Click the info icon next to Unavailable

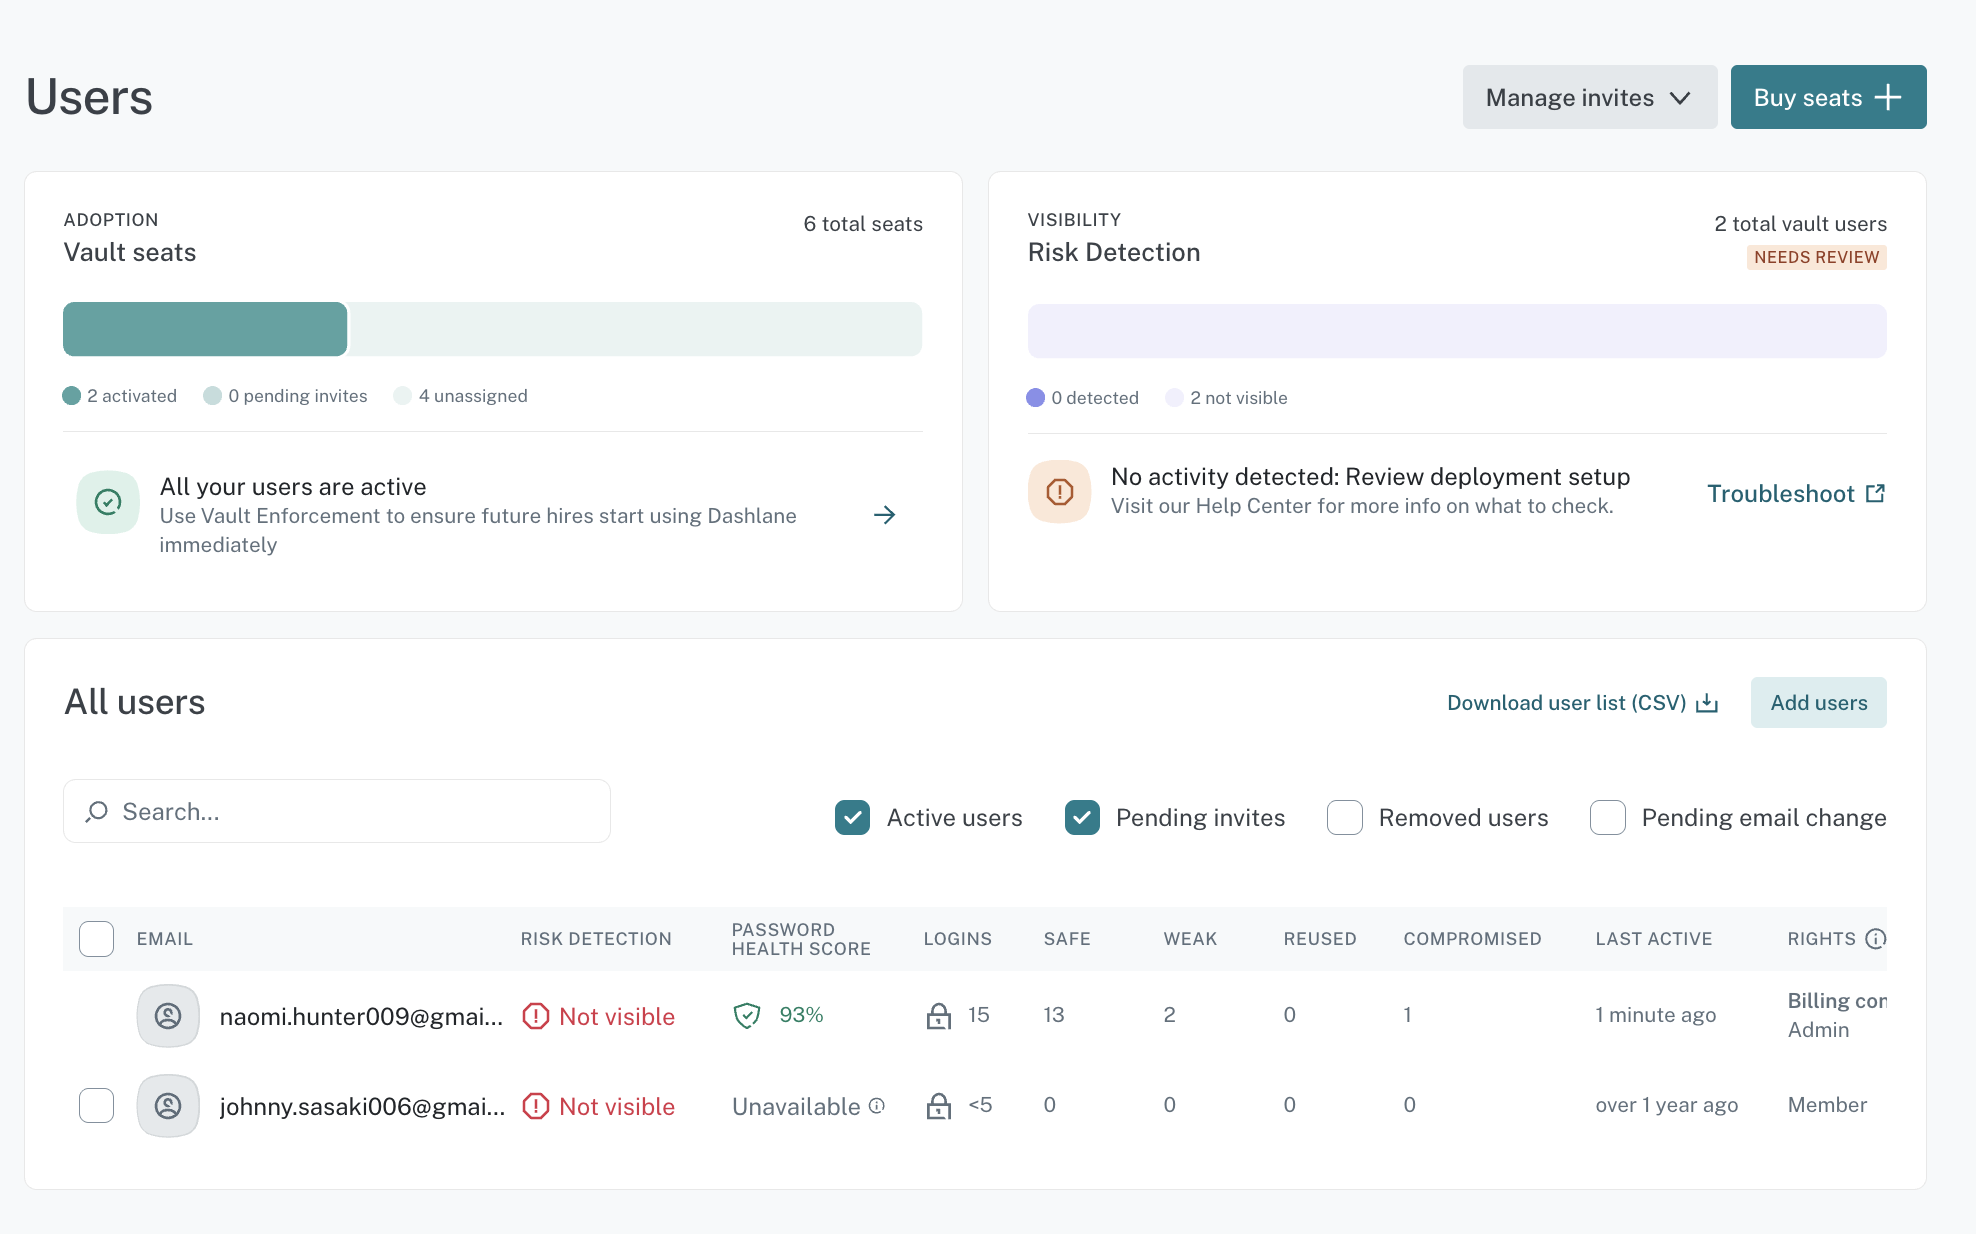(877, 1105)
